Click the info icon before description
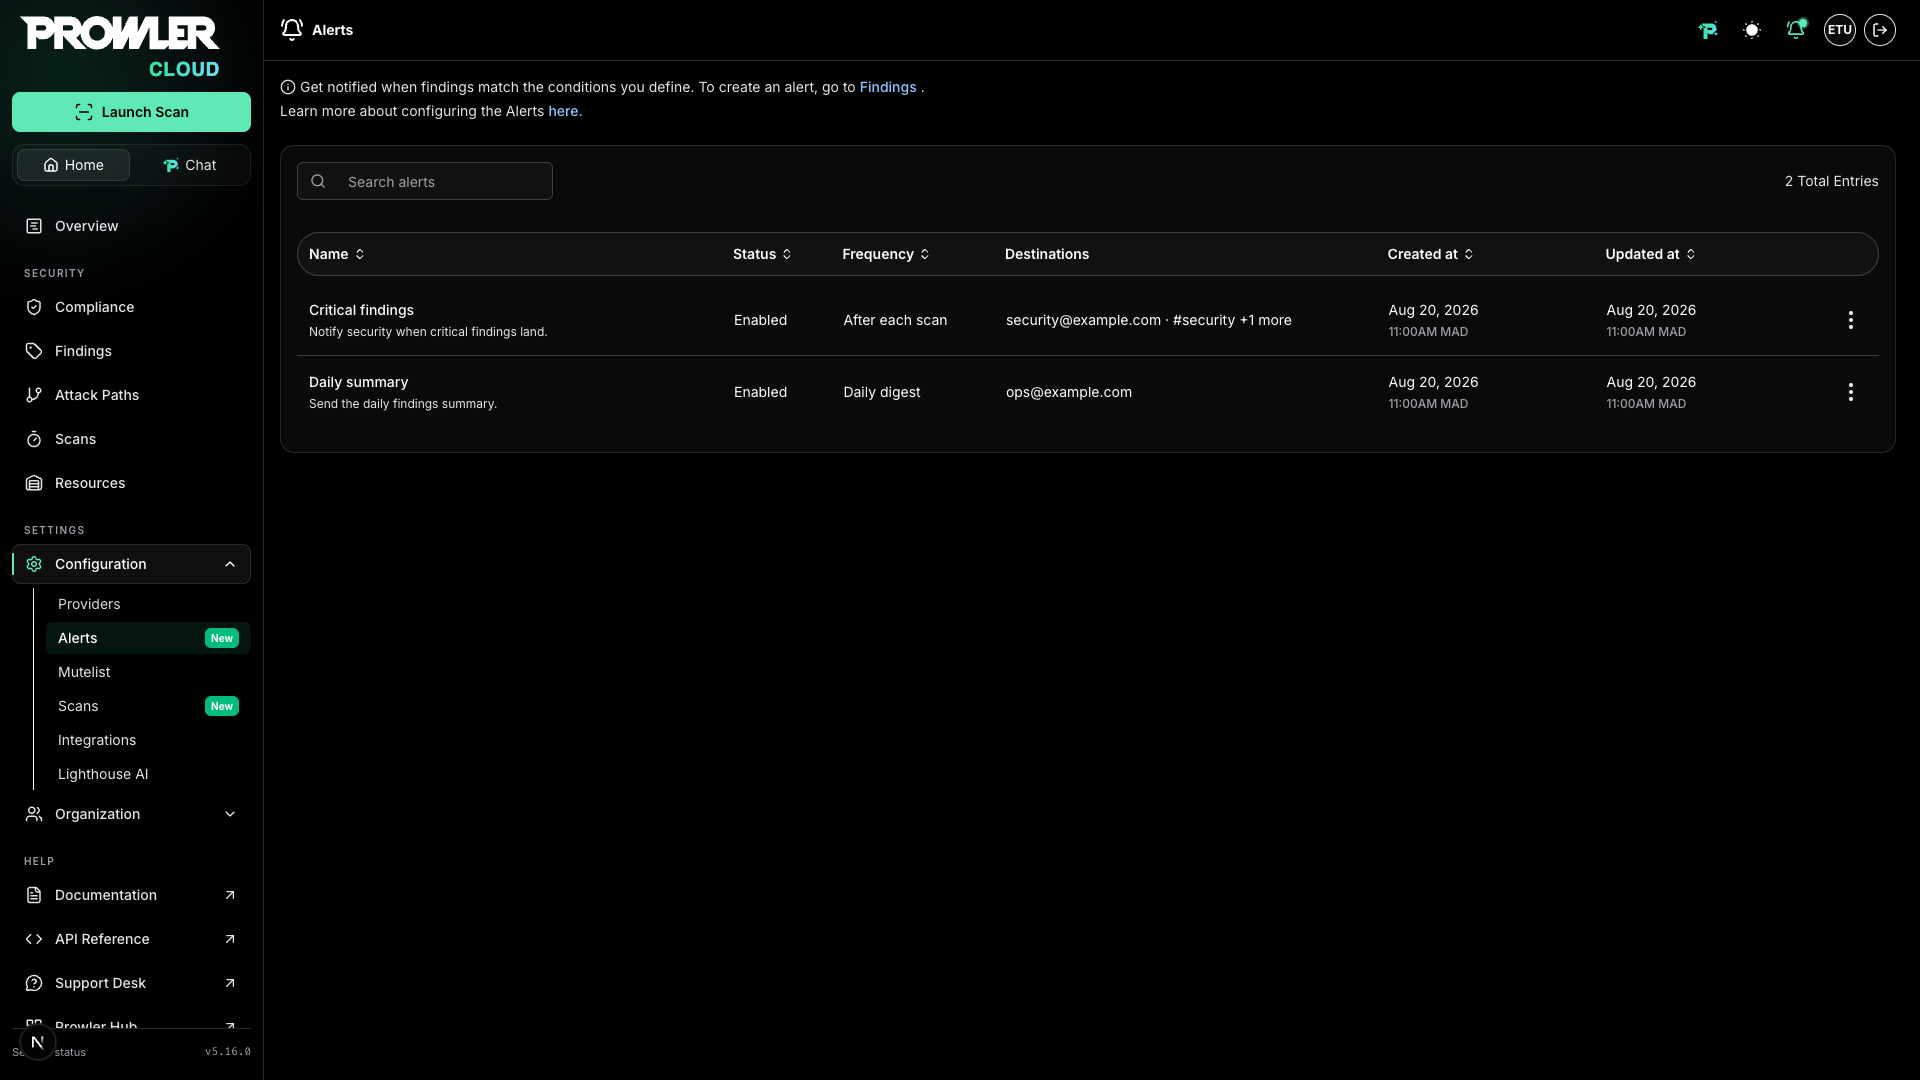 click(288, 87)
